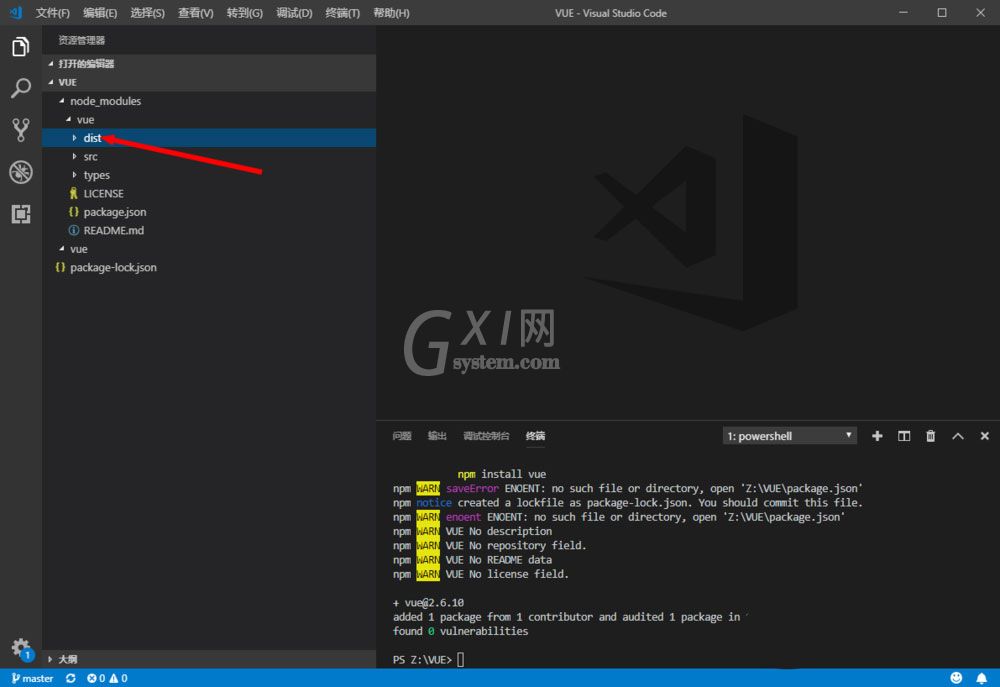Split the terminal pane
The height and width of the screenshot is (687, 1000).
[x=904, y=436]
